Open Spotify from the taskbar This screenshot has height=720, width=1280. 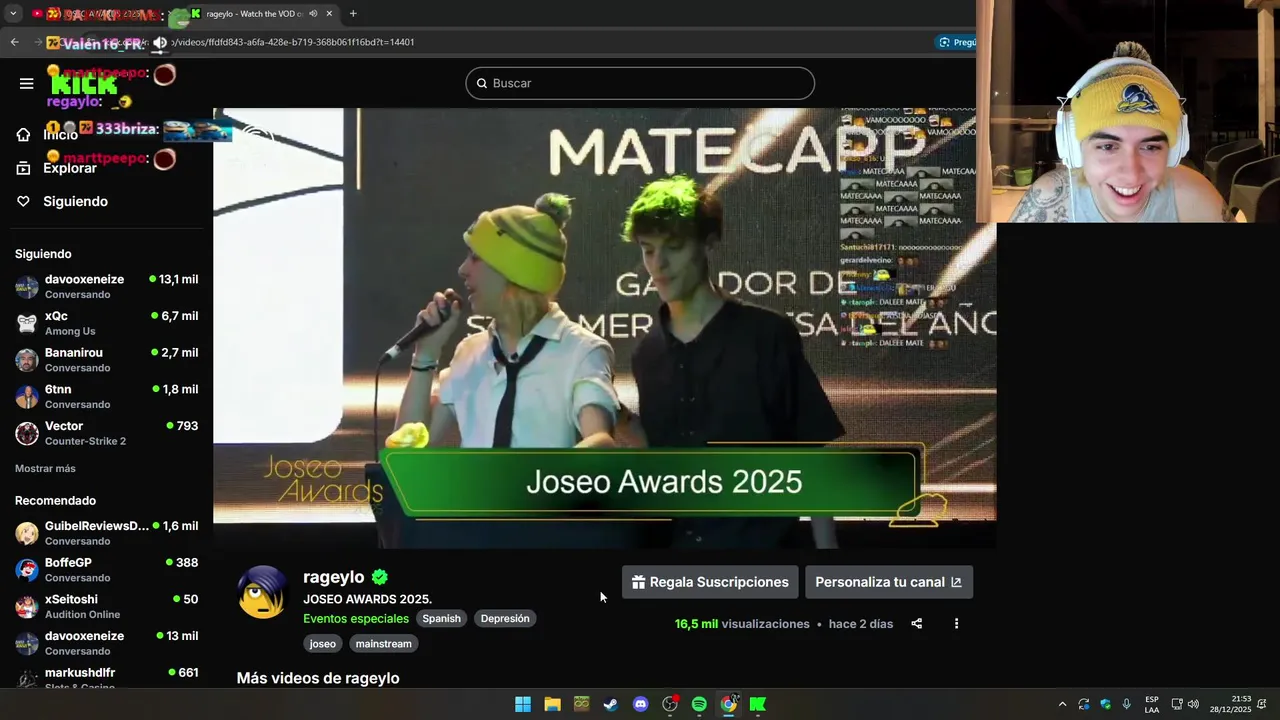[x=699, y=704]
